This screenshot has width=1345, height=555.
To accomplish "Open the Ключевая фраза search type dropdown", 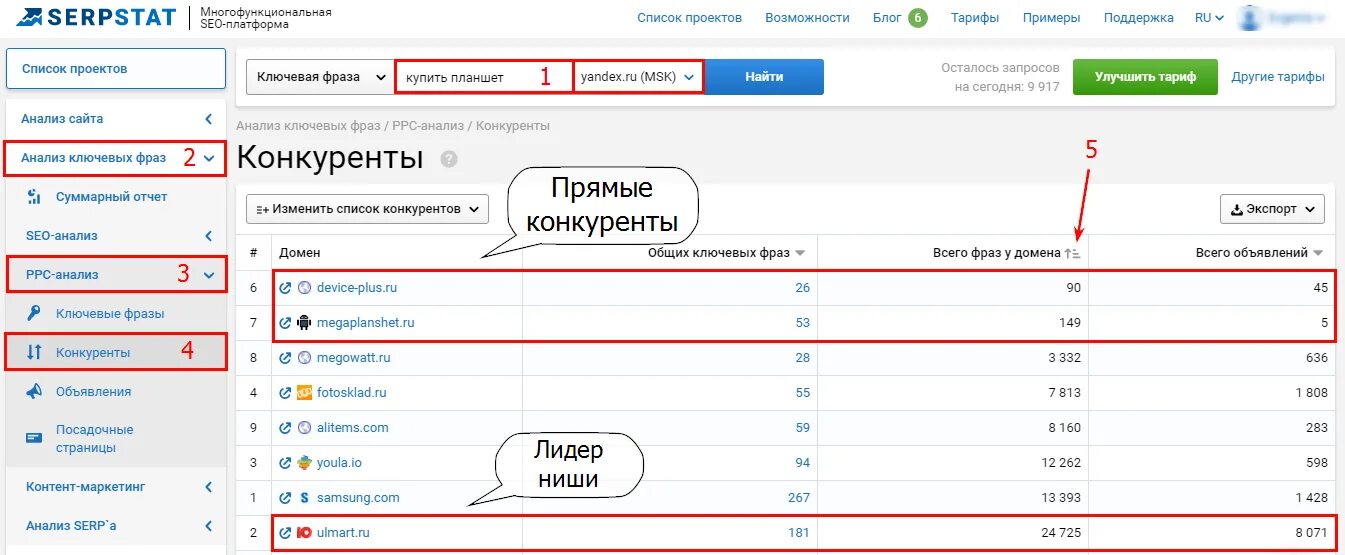I will [320, 77].
